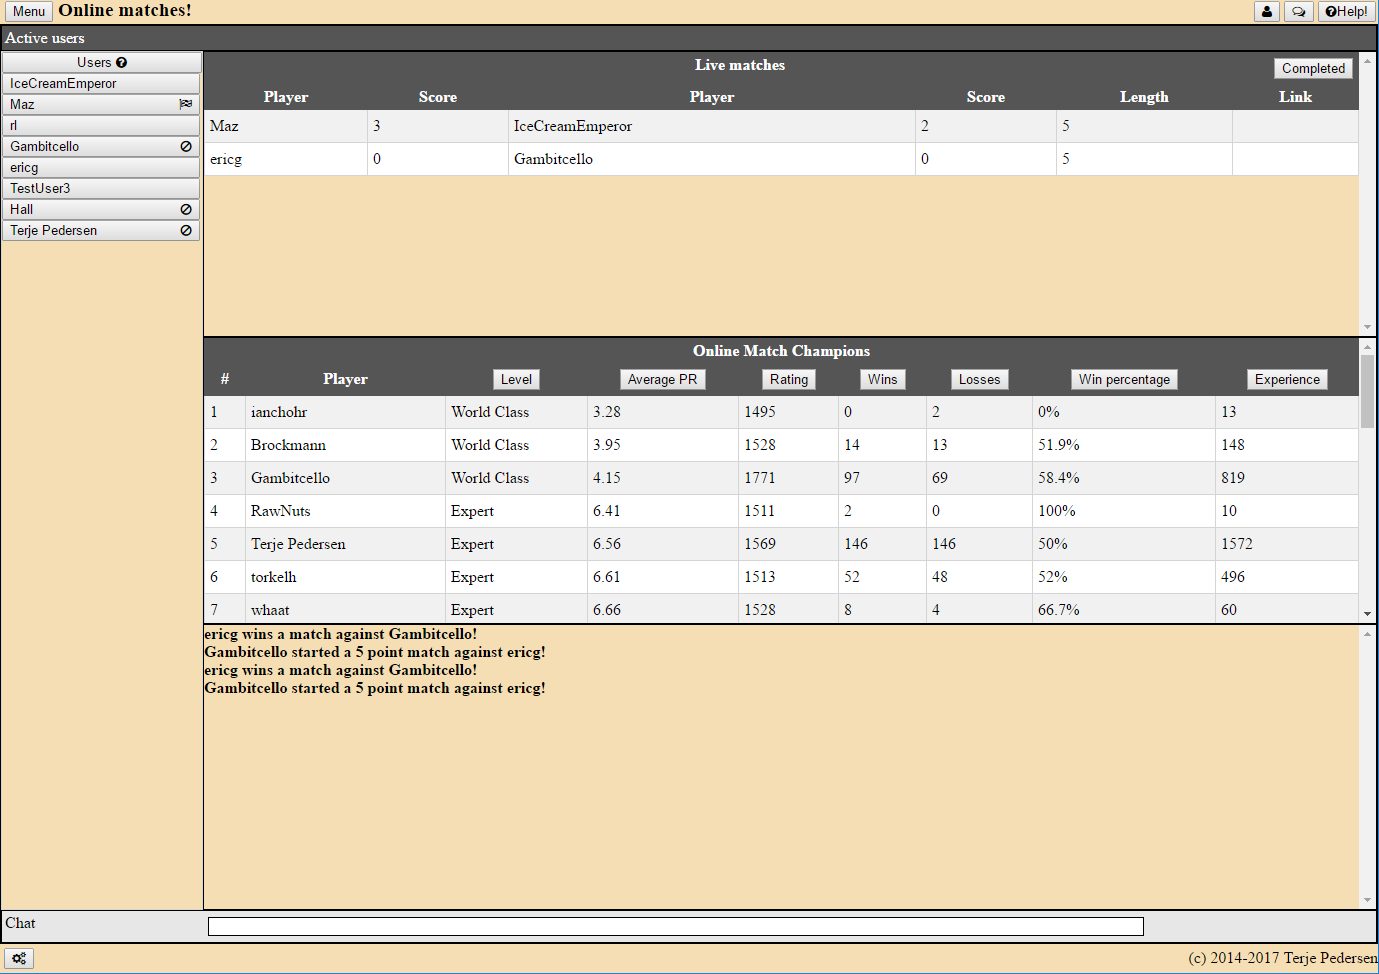Click copyright Terje Pedersen text
Screen dimensions: 1379x974
point(1283,958)
